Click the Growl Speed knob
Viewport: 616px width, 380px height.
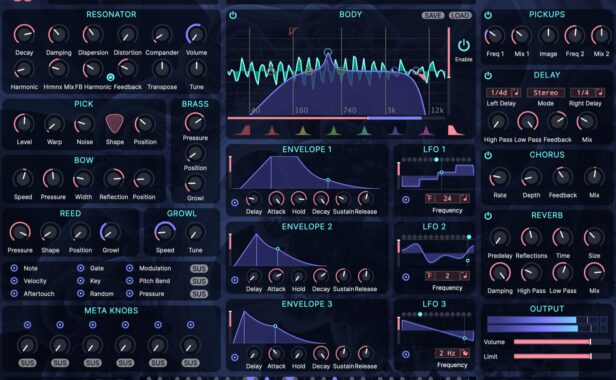pyautogui.click(x=165, y=232)
